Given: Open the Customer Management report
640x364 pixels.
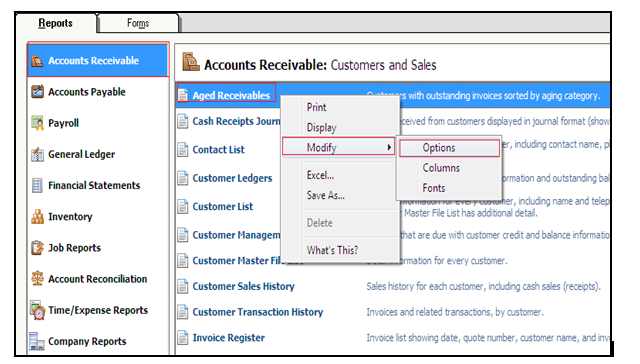Looking at the screenshot, I should pos(236,235).
